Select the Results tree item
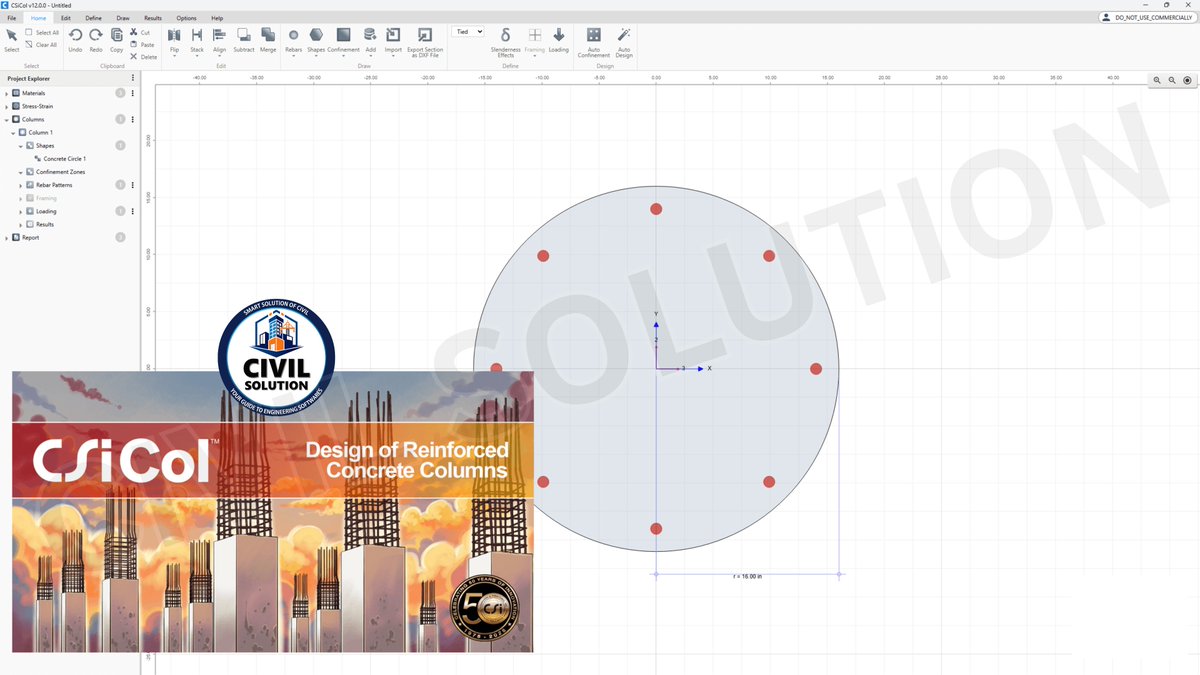The image size is (1200, 675). (x=45, y=224)
